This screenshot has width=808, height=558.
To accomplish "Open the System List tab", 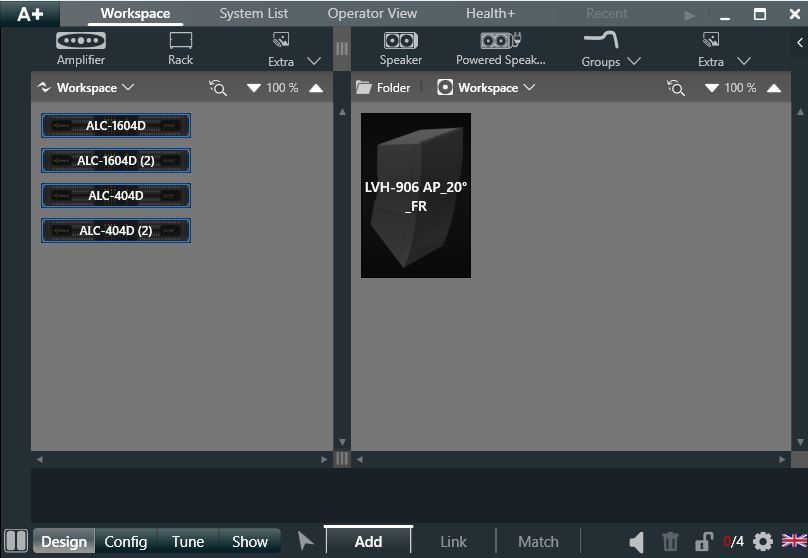I will (254, 14).
